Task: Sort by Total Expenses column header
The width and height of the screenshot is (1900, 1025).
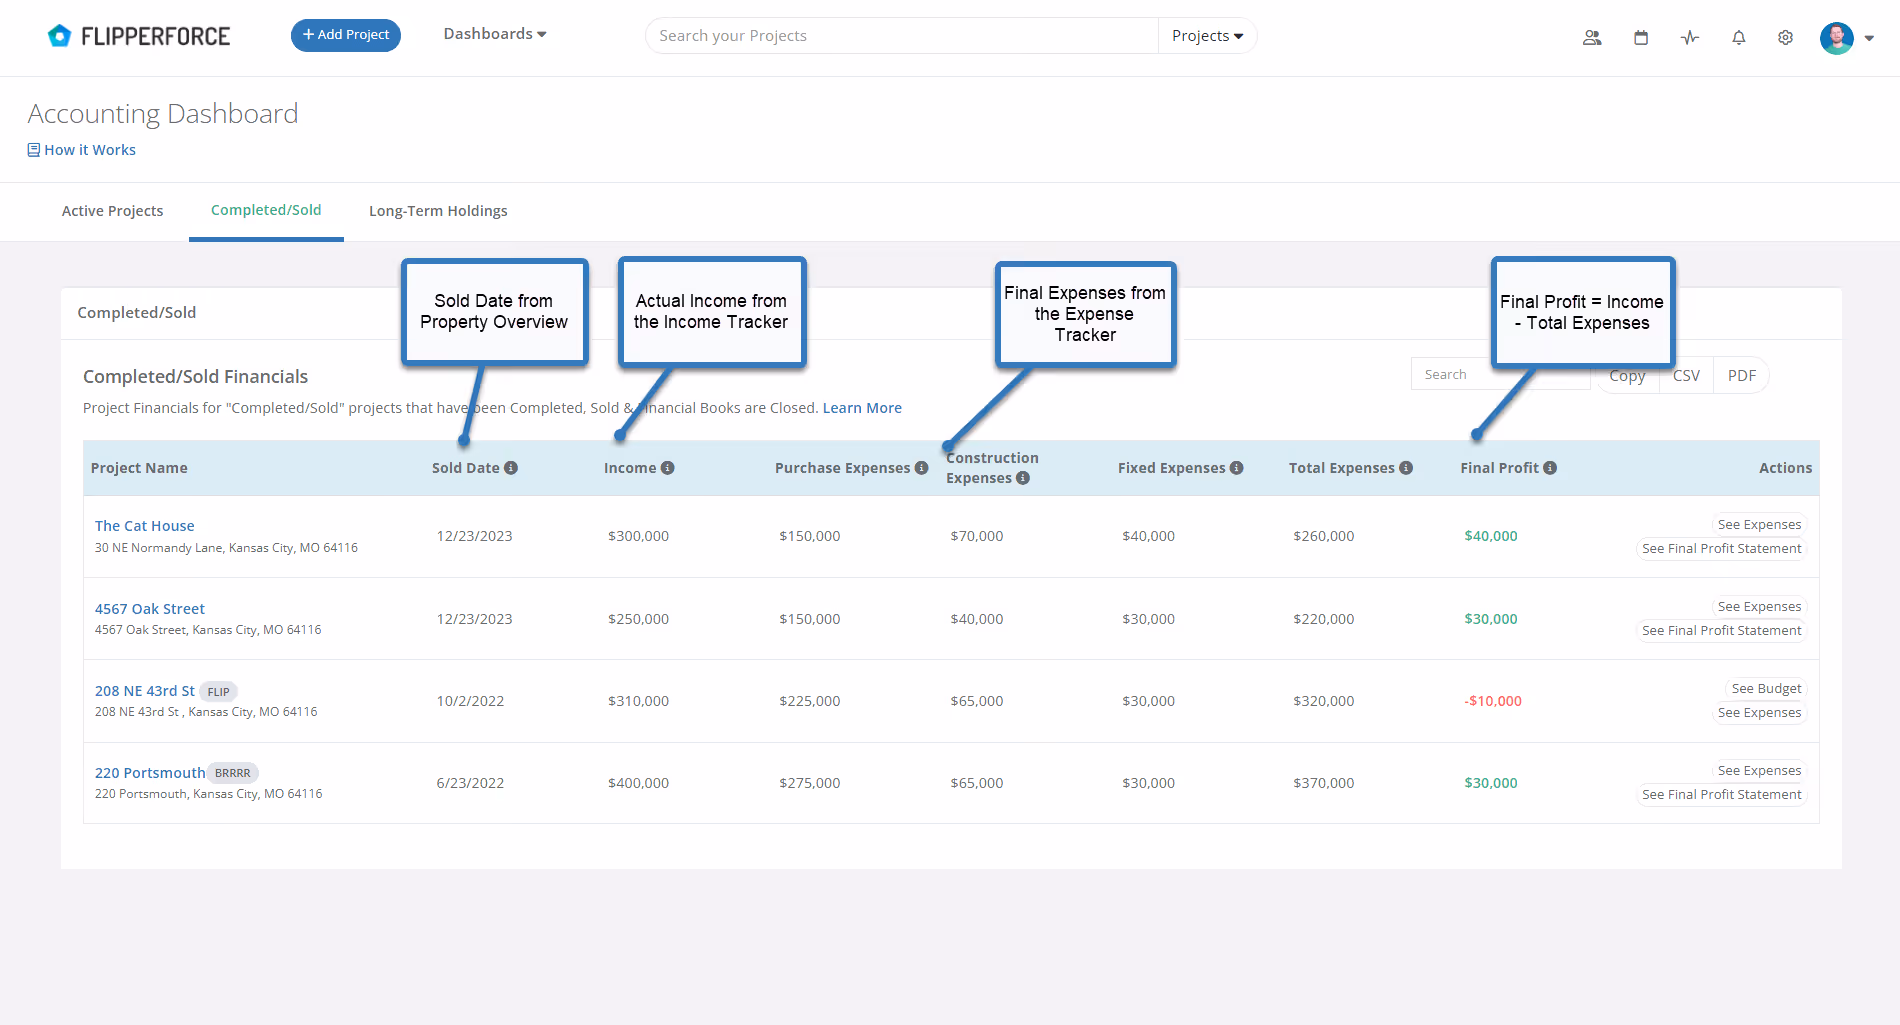Action: [x=1341, y=468]
